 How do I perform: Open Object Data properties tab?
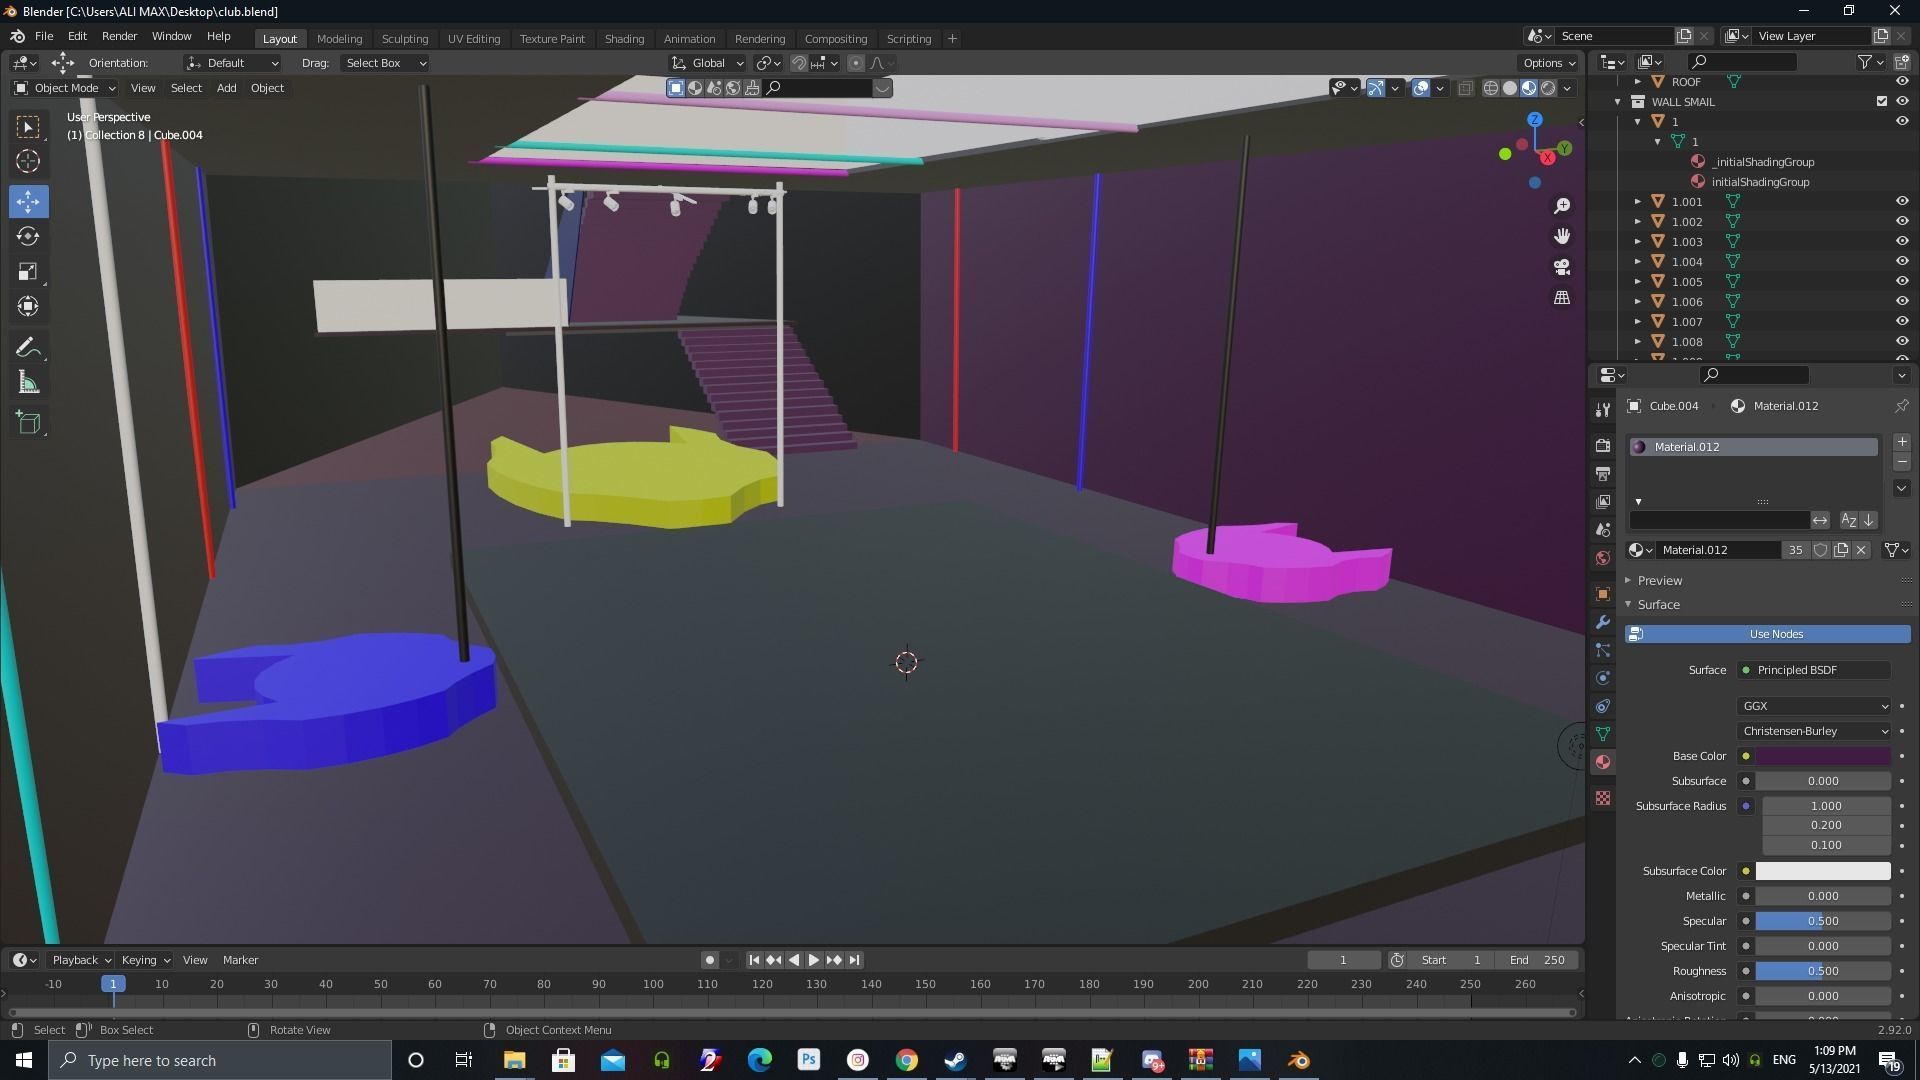[x=1603, y=734]
